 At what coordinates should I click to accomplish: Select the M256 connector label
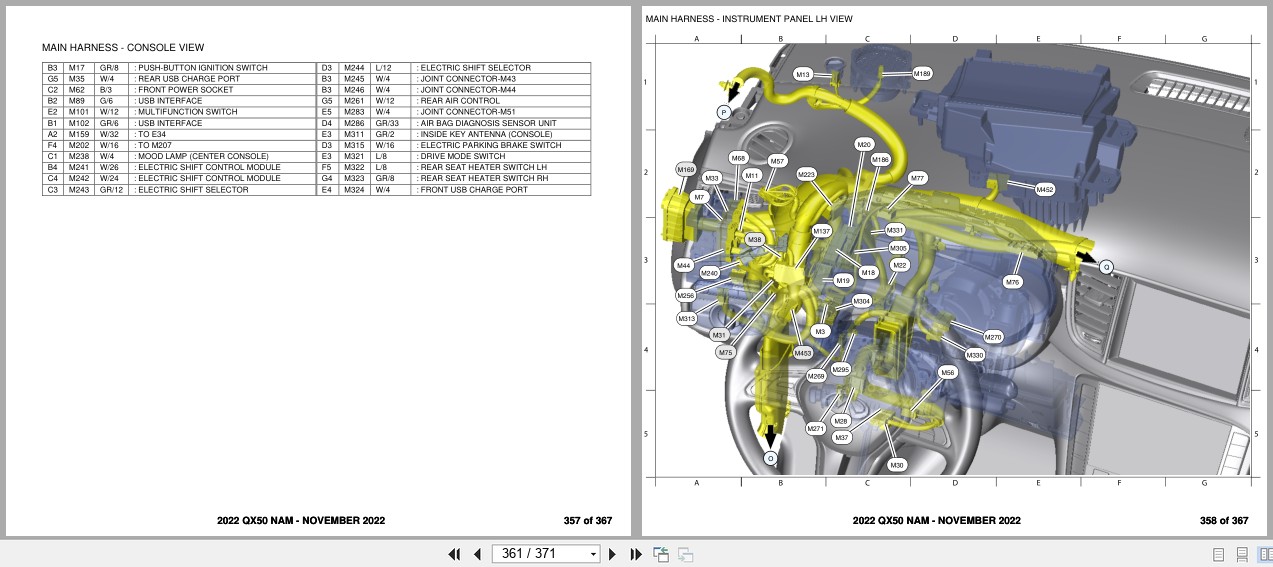[685, 296]
